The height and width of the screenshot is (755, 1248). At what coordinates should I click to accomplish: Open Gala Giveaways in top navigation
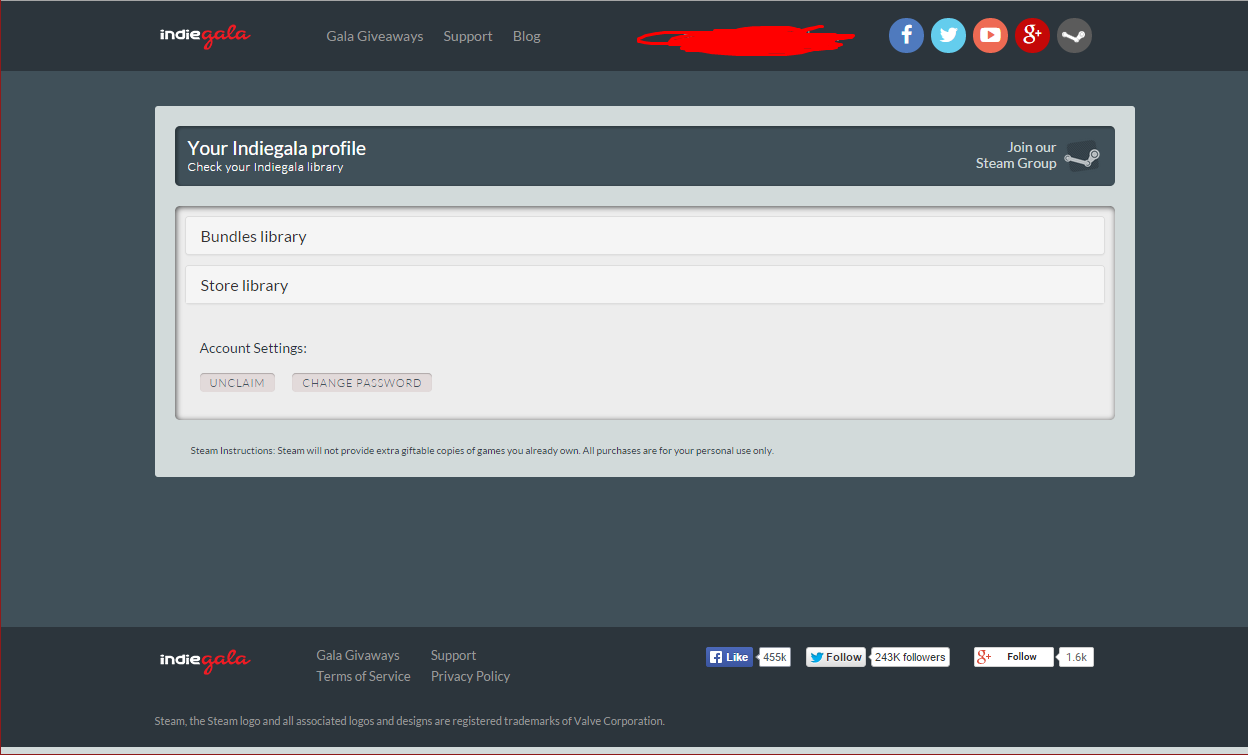point(374,36)
